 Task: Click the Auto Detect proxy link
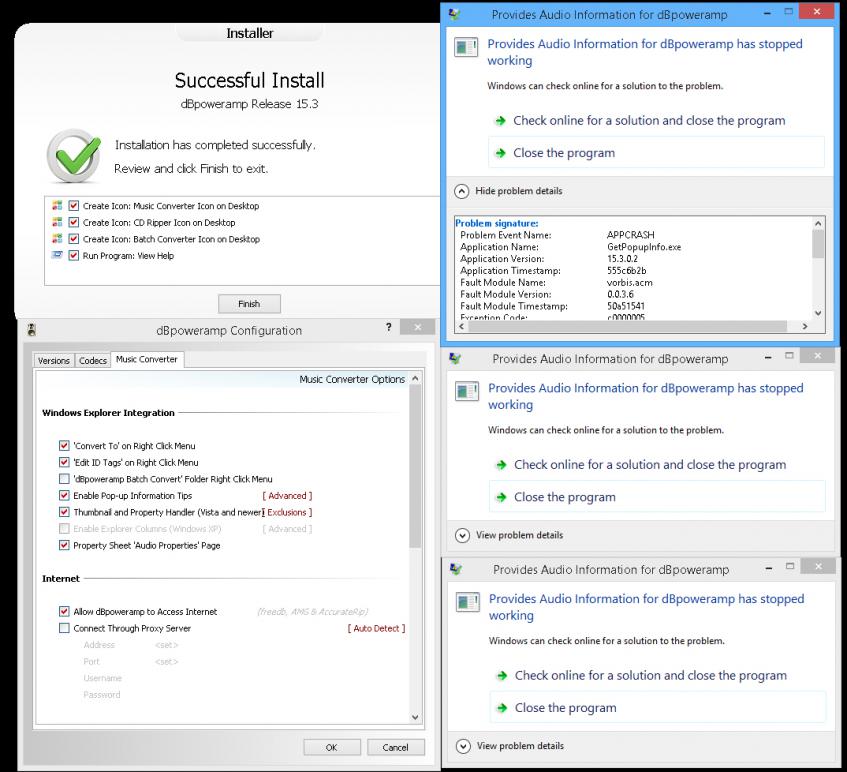pos(376,629)
